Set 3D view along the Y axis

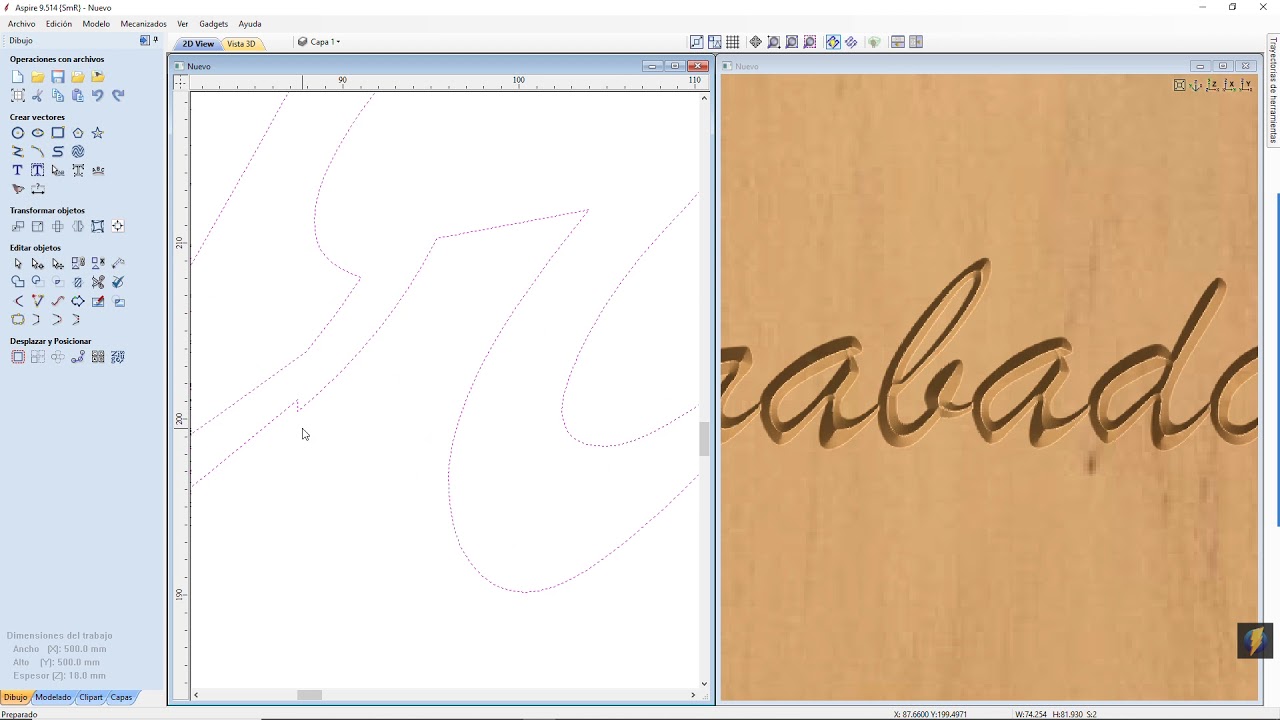point(1245,86)
